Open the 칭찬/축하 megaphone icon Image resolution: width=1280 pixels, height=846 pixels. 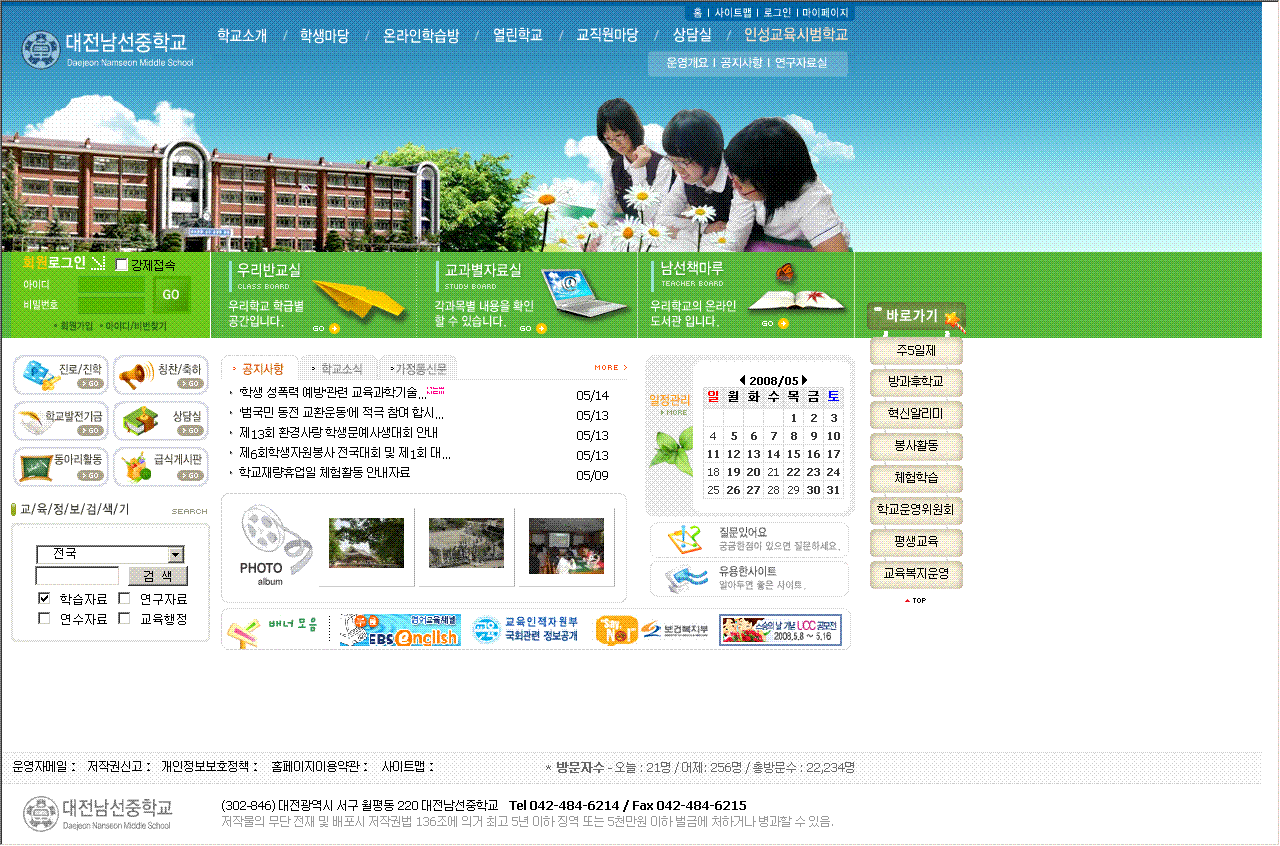point(160,375)
